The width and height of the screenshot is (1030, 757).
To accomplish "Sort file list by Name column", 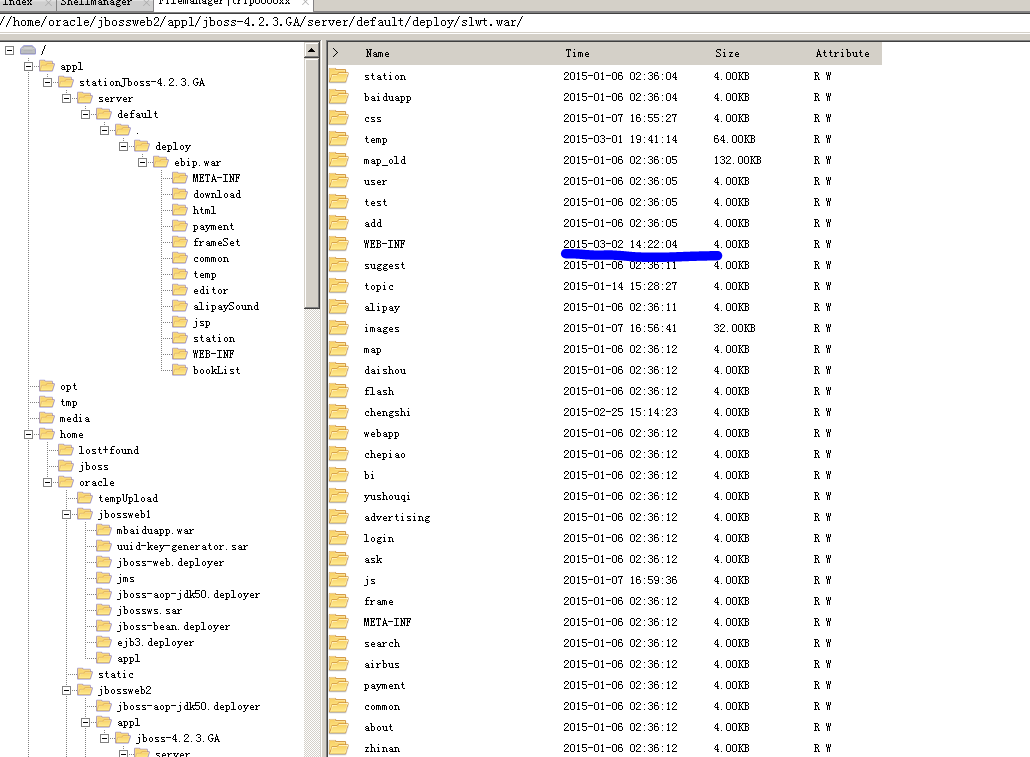I will 378,53.
